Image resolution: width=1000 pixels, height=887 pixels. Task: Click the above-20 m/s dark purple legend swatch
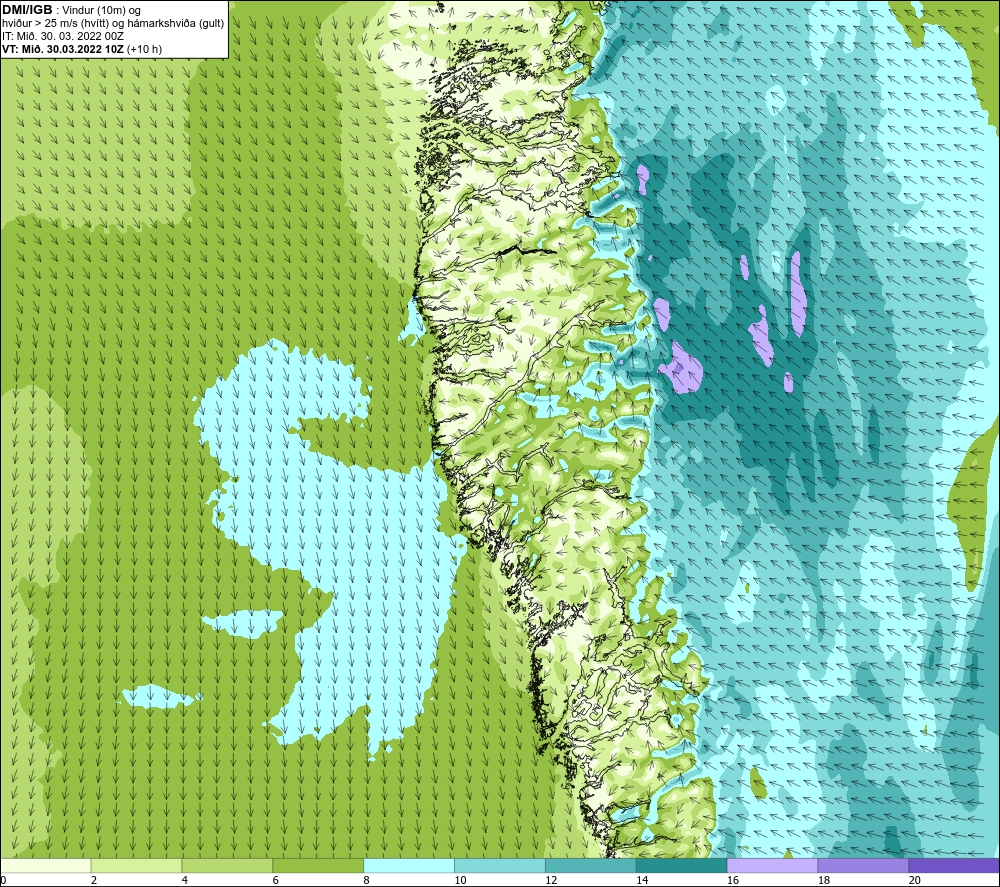(954, 865)
